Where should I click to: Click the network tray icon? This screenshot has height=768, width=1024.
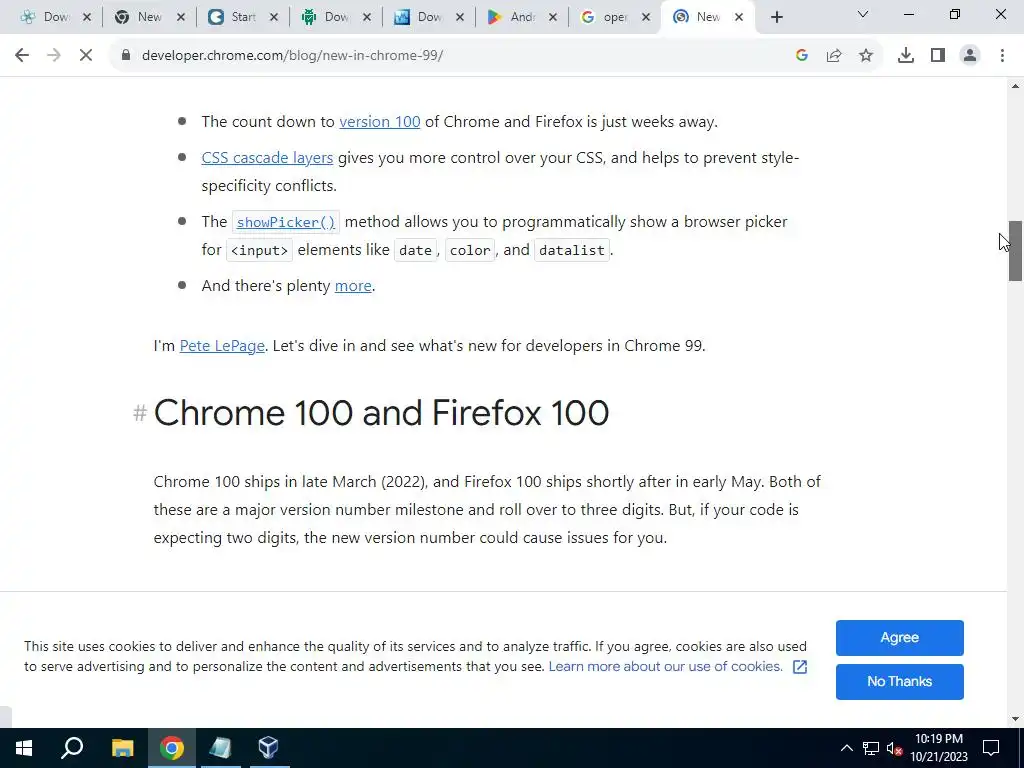click(x=871, y=748)
